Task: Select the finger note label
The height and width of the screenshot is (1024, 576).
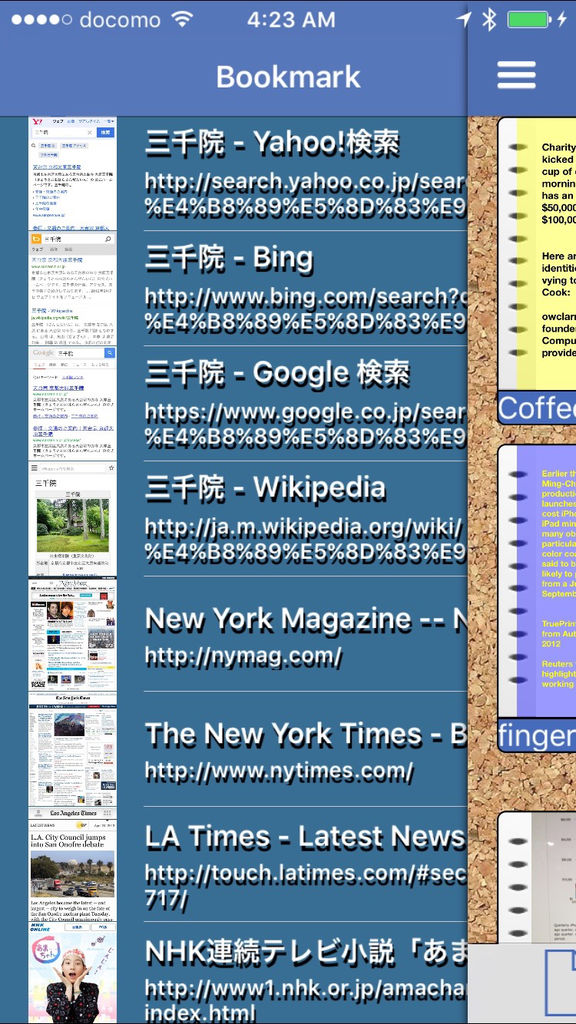Action: coord(537,736)
